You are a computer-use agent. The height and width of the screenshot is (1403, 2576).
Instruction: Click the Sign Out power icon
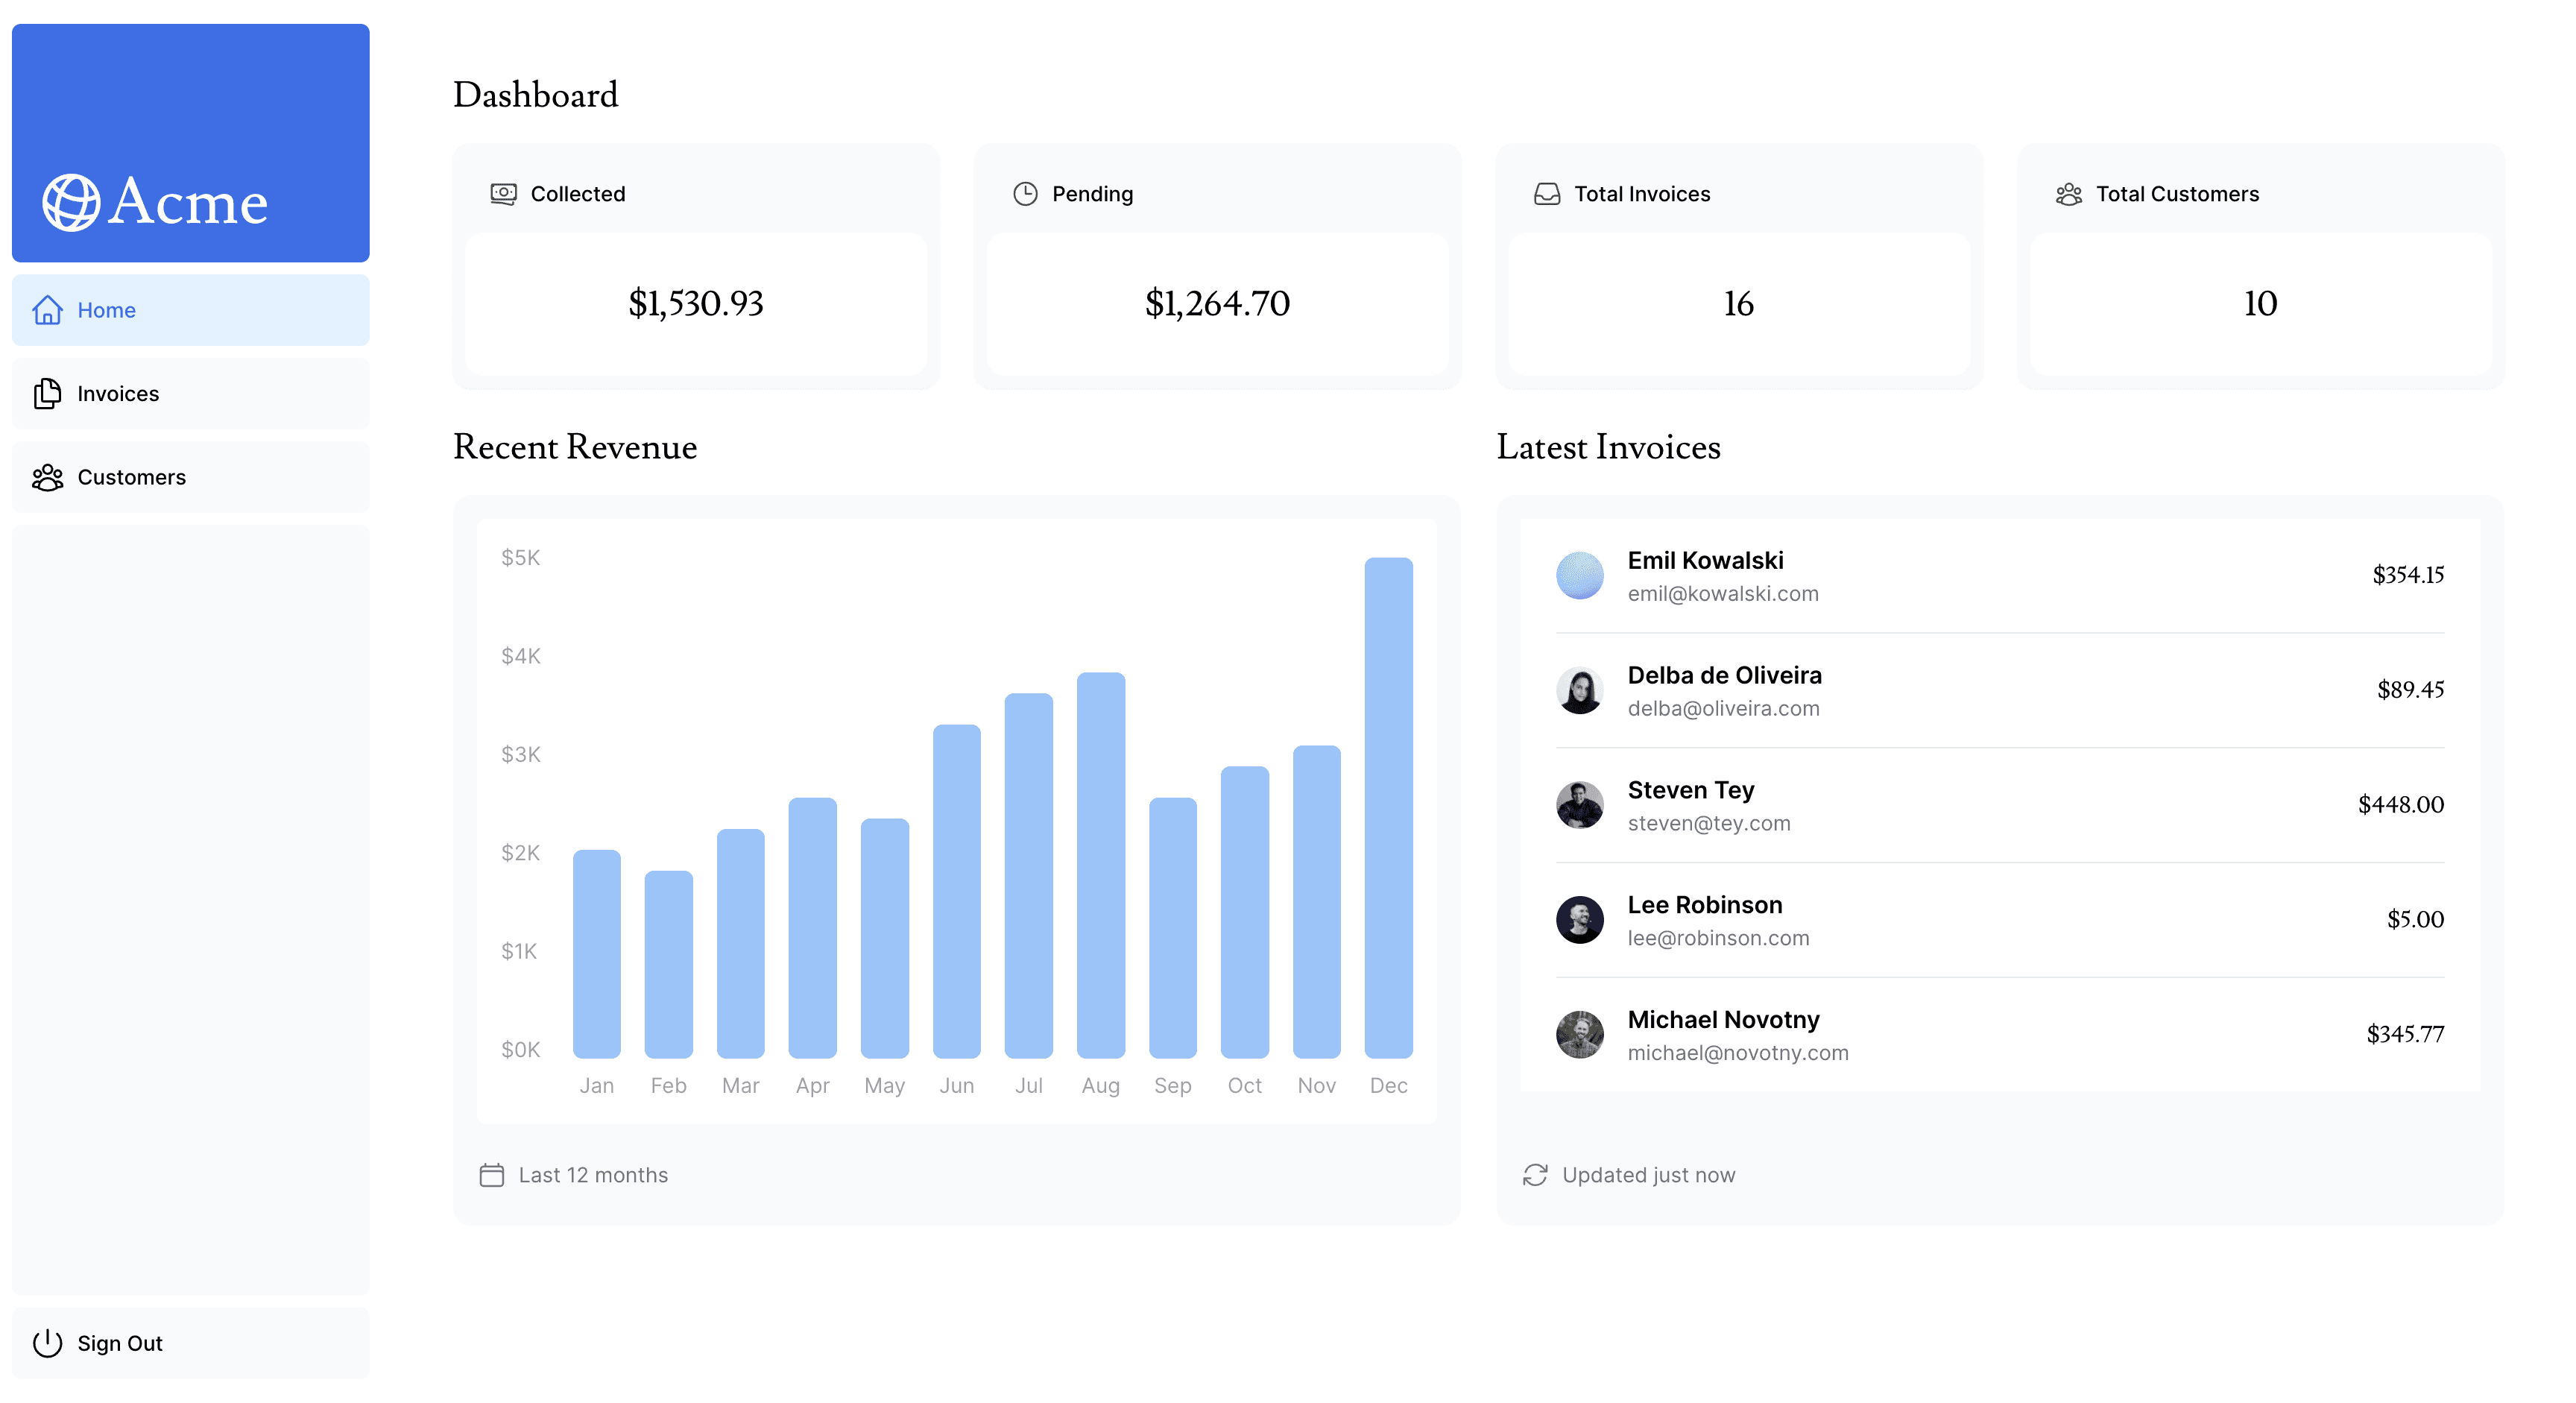pyautogui.click(x=47, y=1343)
